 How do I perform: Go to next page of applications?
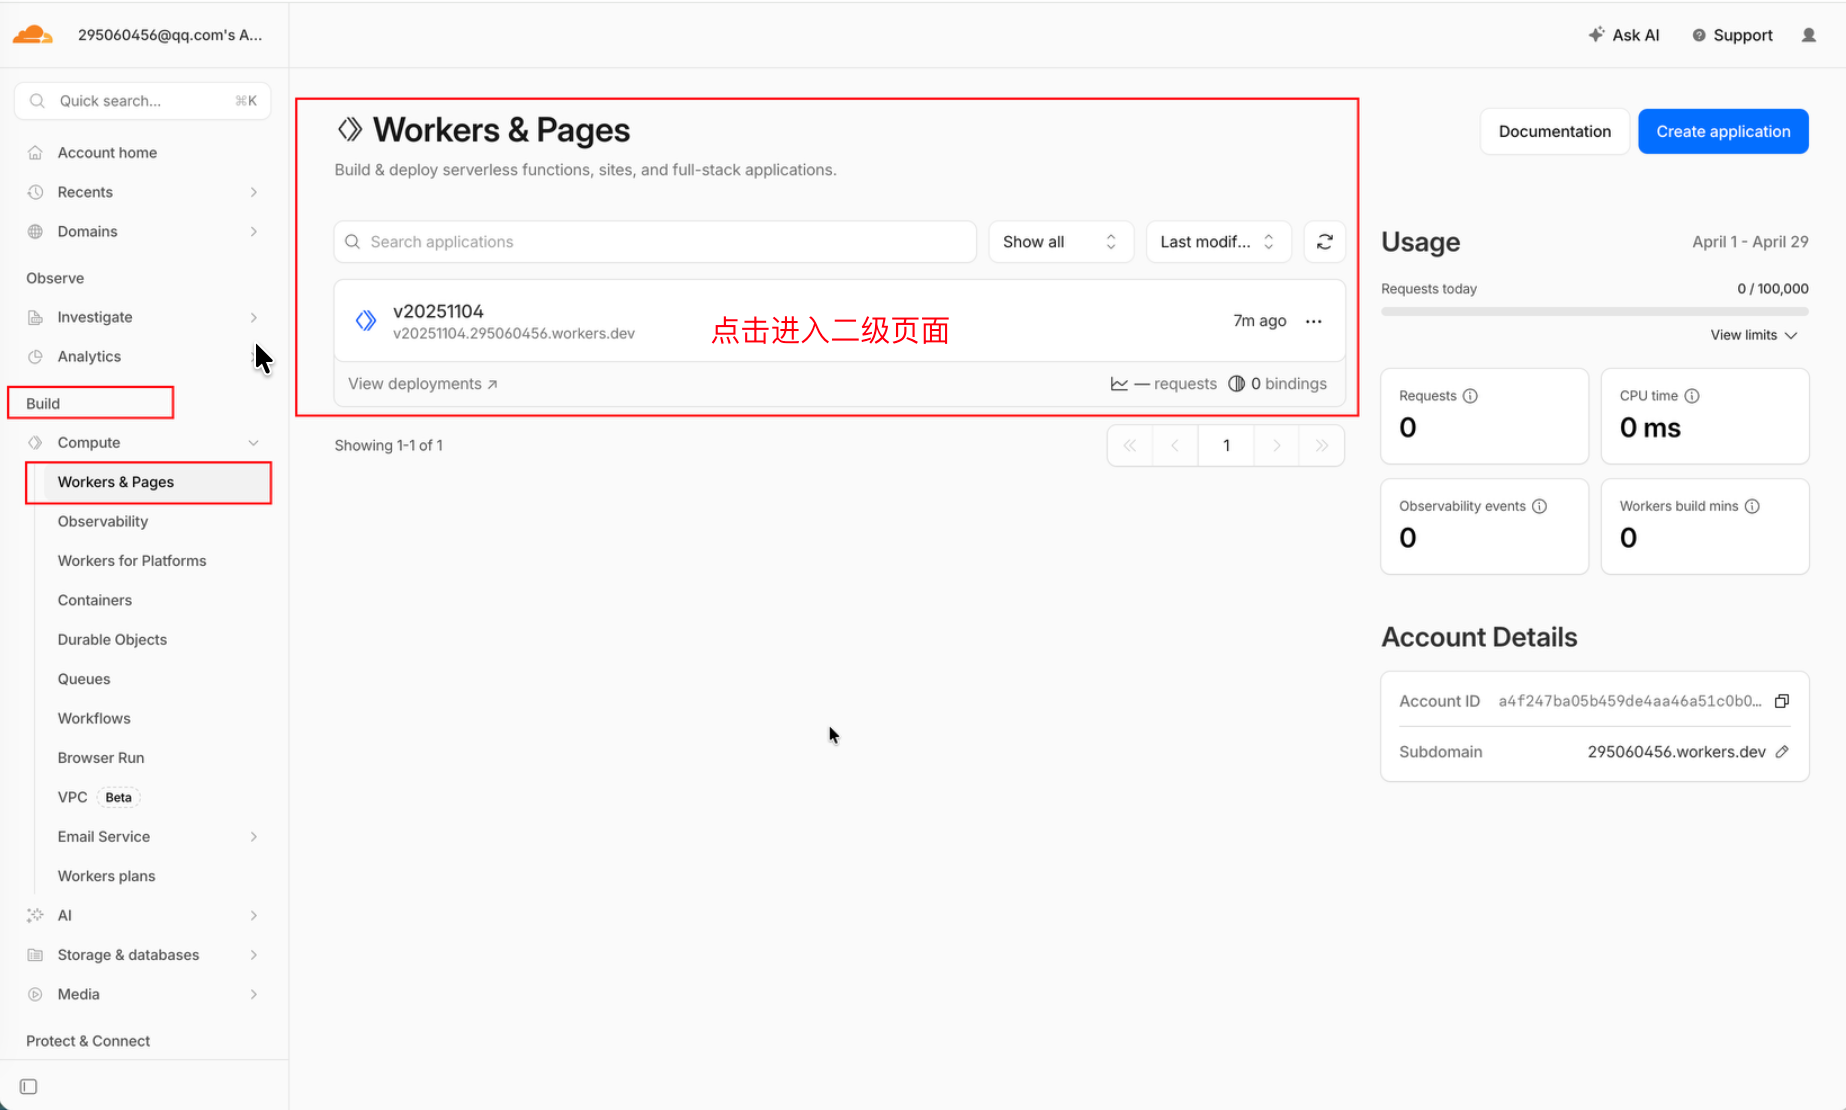[x=1276, y=446]
